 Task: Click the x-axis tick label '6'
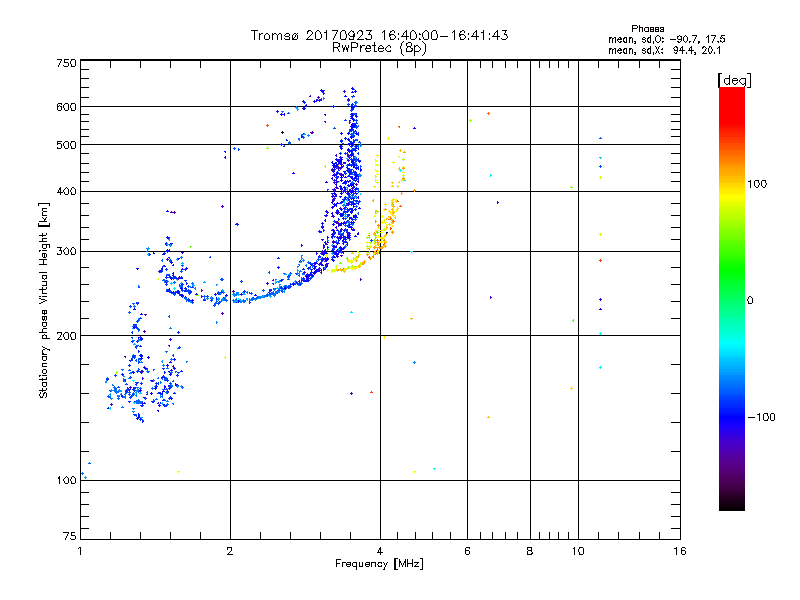[x=467, y=551]
